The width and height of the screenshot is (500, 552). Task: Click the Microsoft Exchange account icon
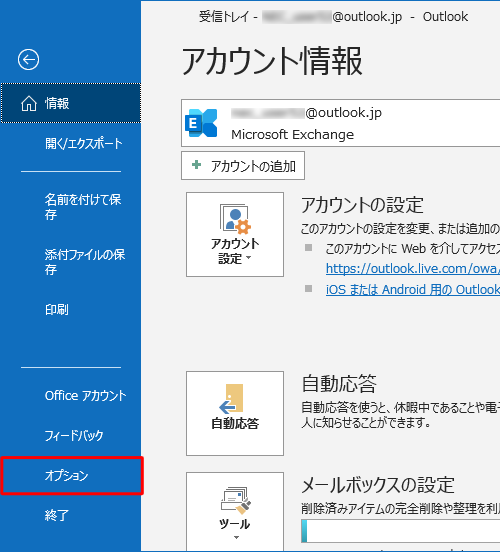(201, 123)
